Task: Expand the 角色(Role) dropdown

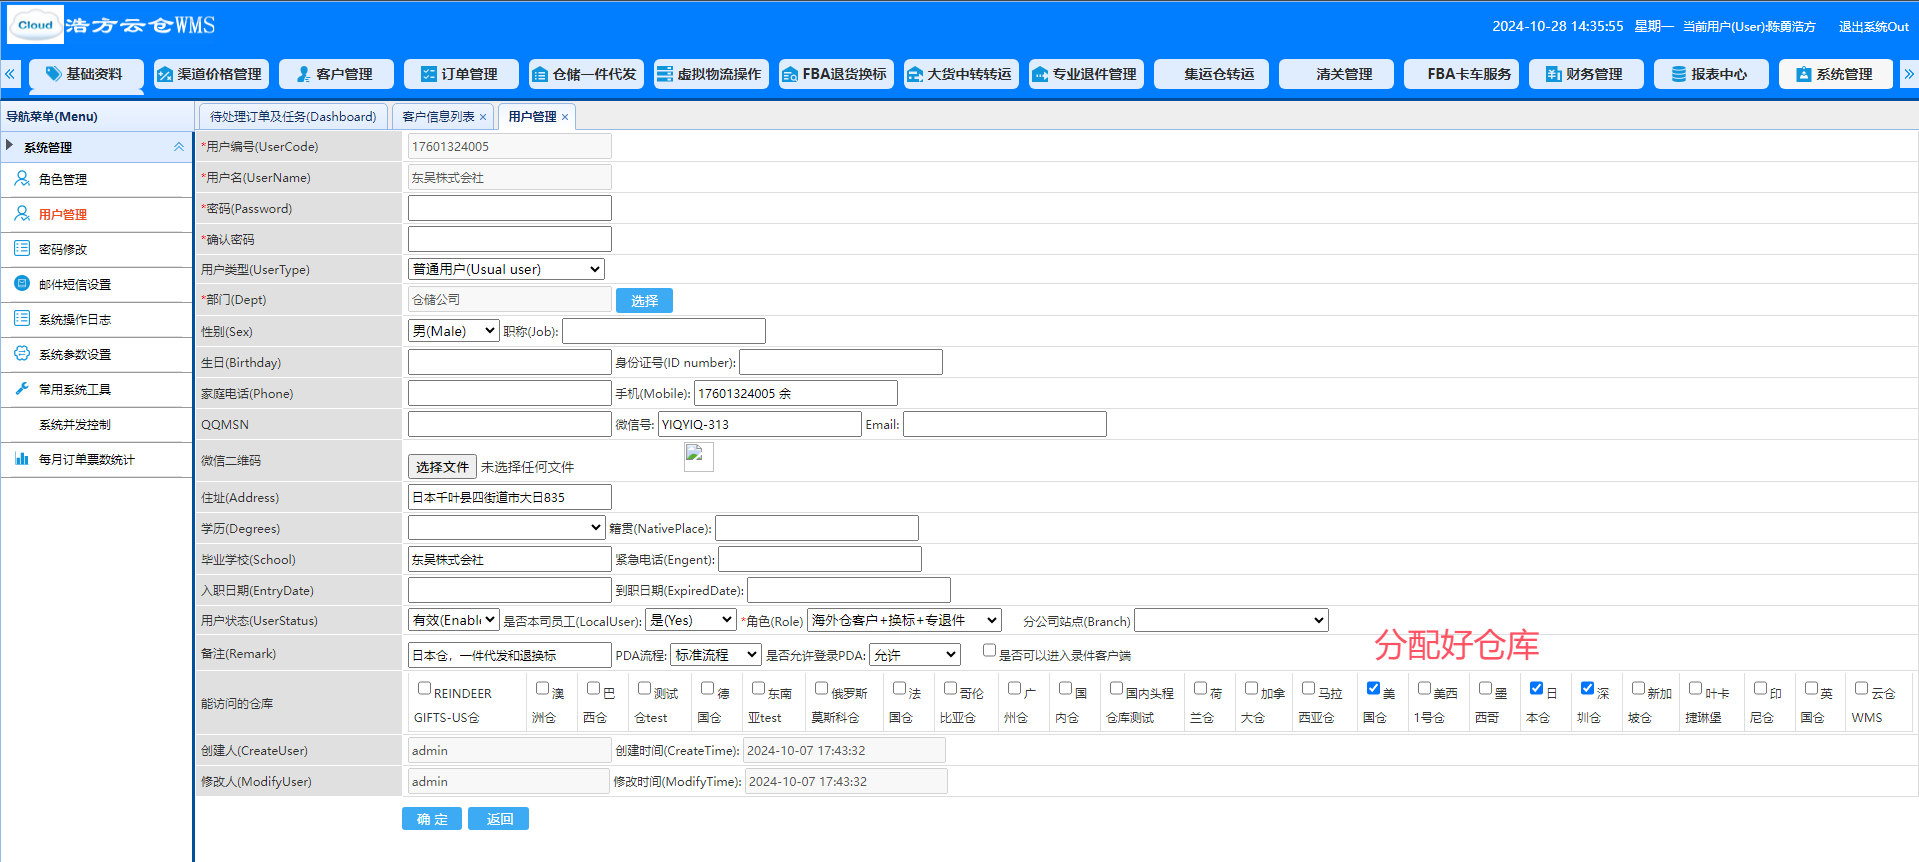Action: 904,620
